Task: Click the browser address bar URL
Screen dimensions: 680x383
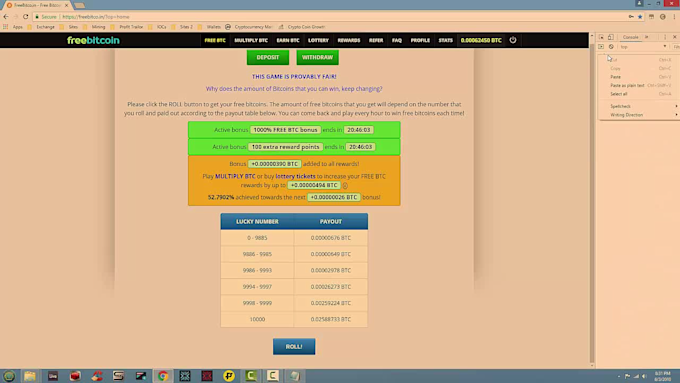Action: tap(95, 16)
